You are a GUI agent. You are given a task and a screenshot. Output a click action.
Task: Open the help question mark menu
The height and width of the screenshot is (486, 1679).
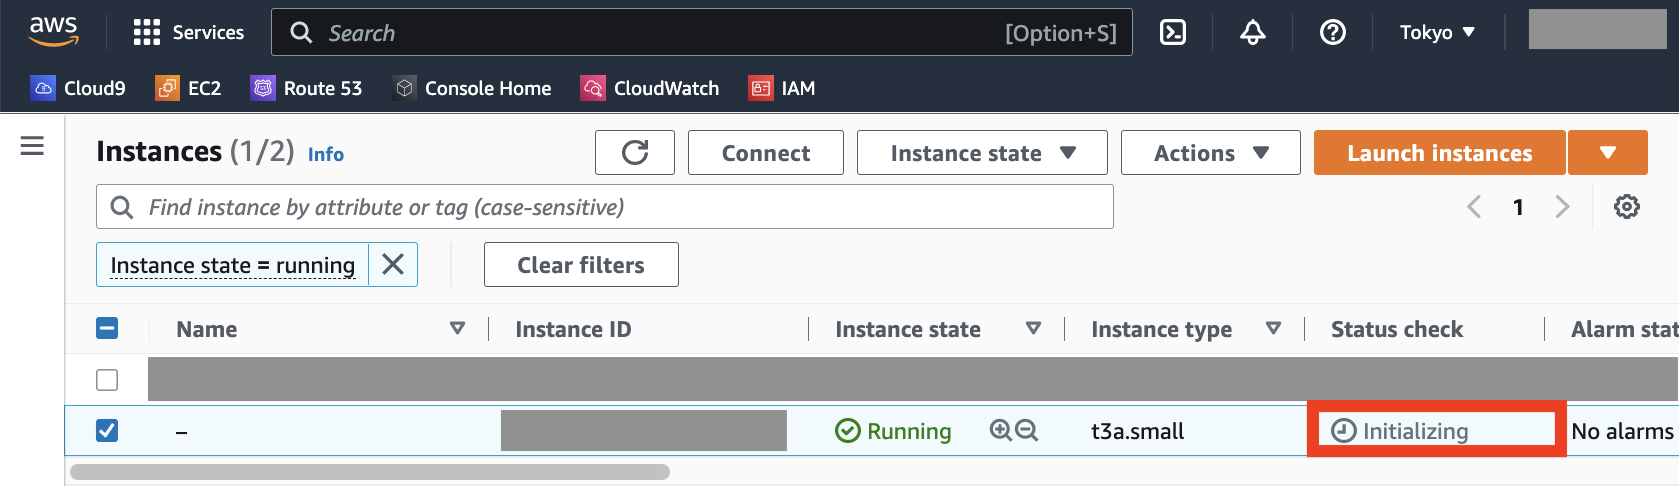[x=1332, y=33]
